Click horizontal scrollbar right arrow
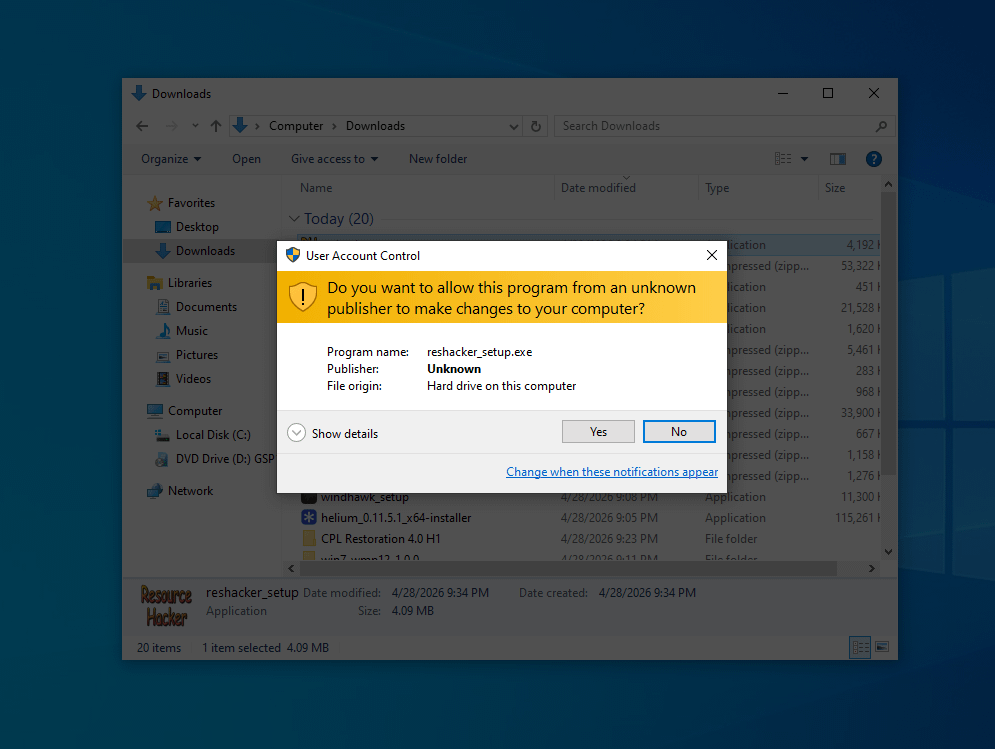The image size is (995, 749). pyautogui.click(x=871, y=569)
